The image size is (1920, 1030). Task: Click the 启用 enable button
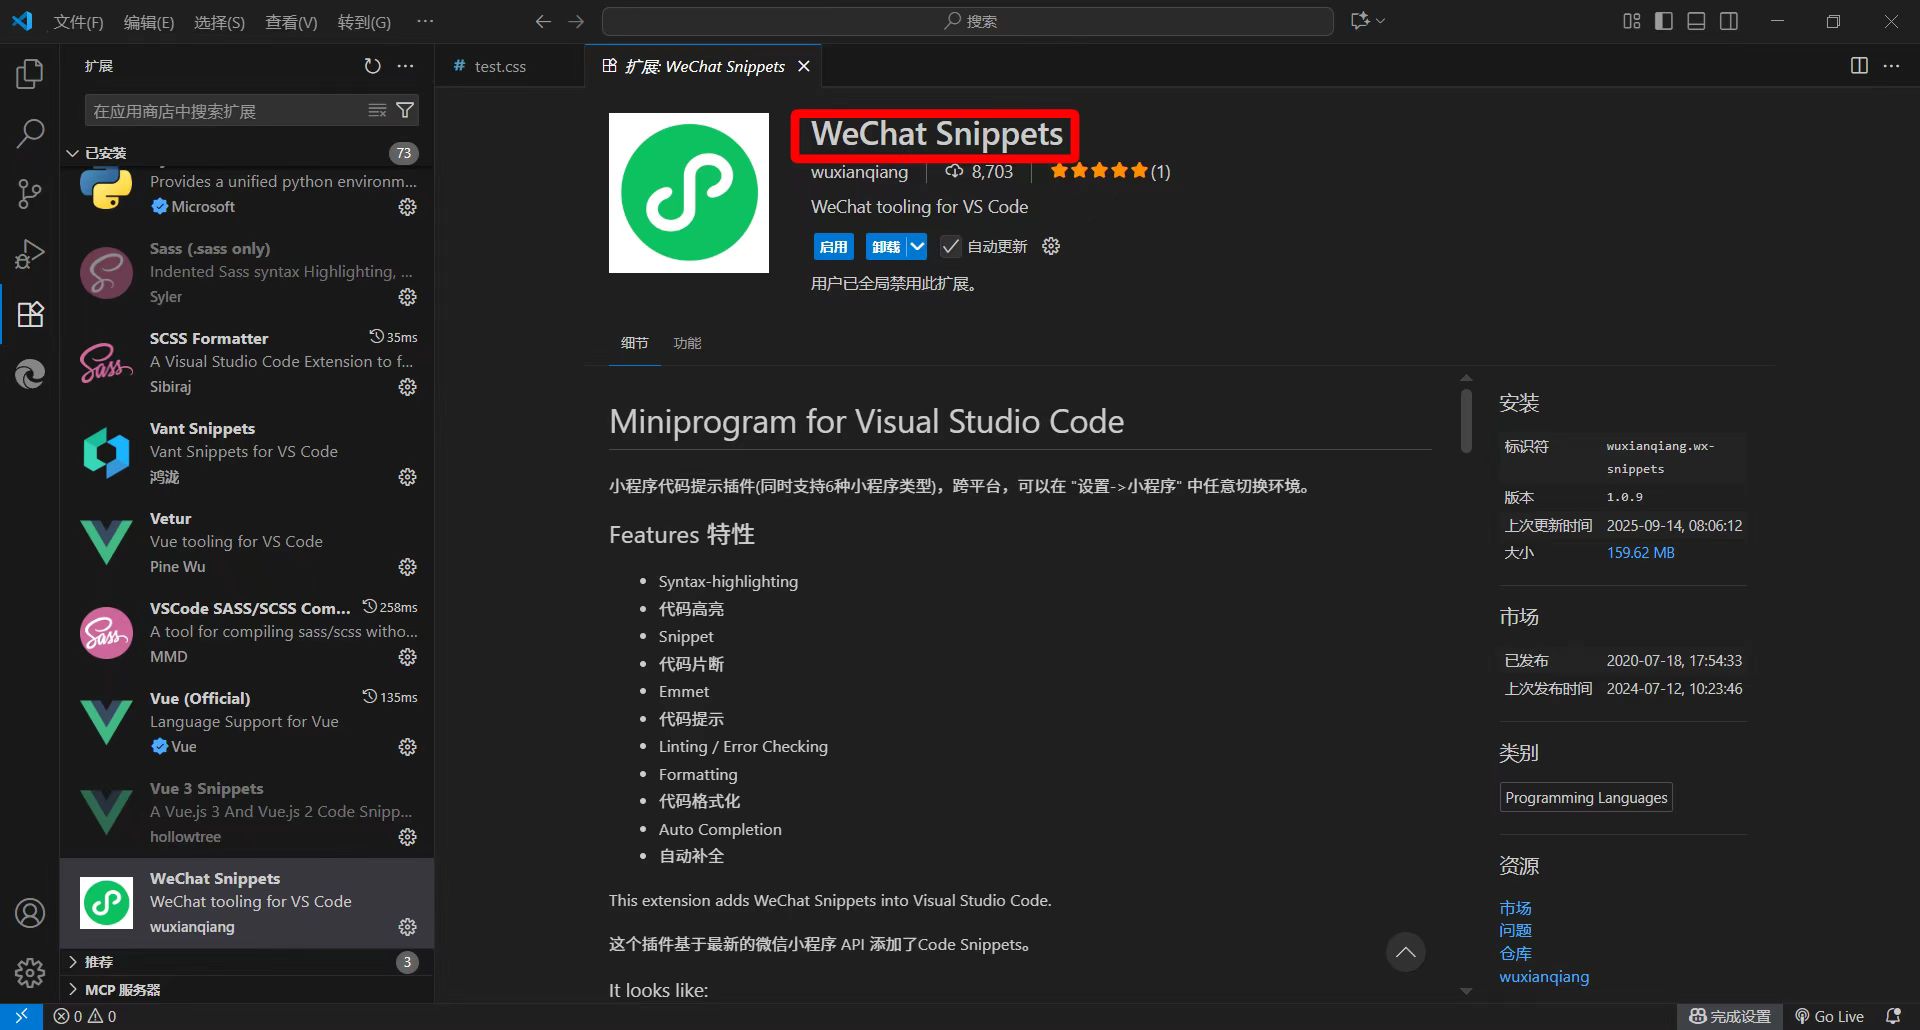tap(833, 246)
